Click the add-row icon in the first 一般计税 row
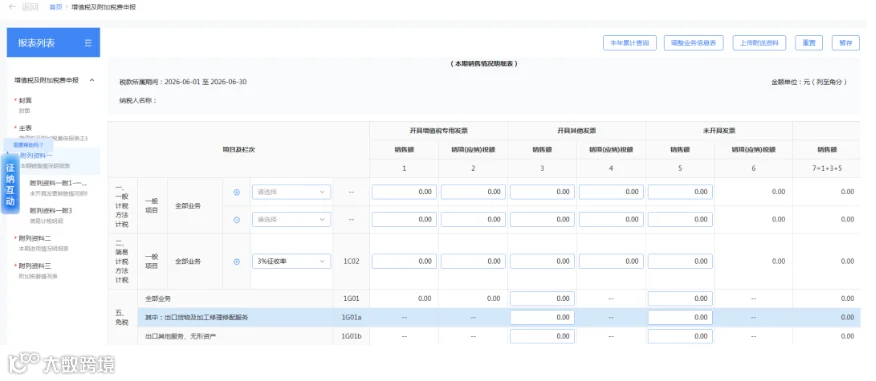This screenshot has height=381, width=876. point(236,192)
